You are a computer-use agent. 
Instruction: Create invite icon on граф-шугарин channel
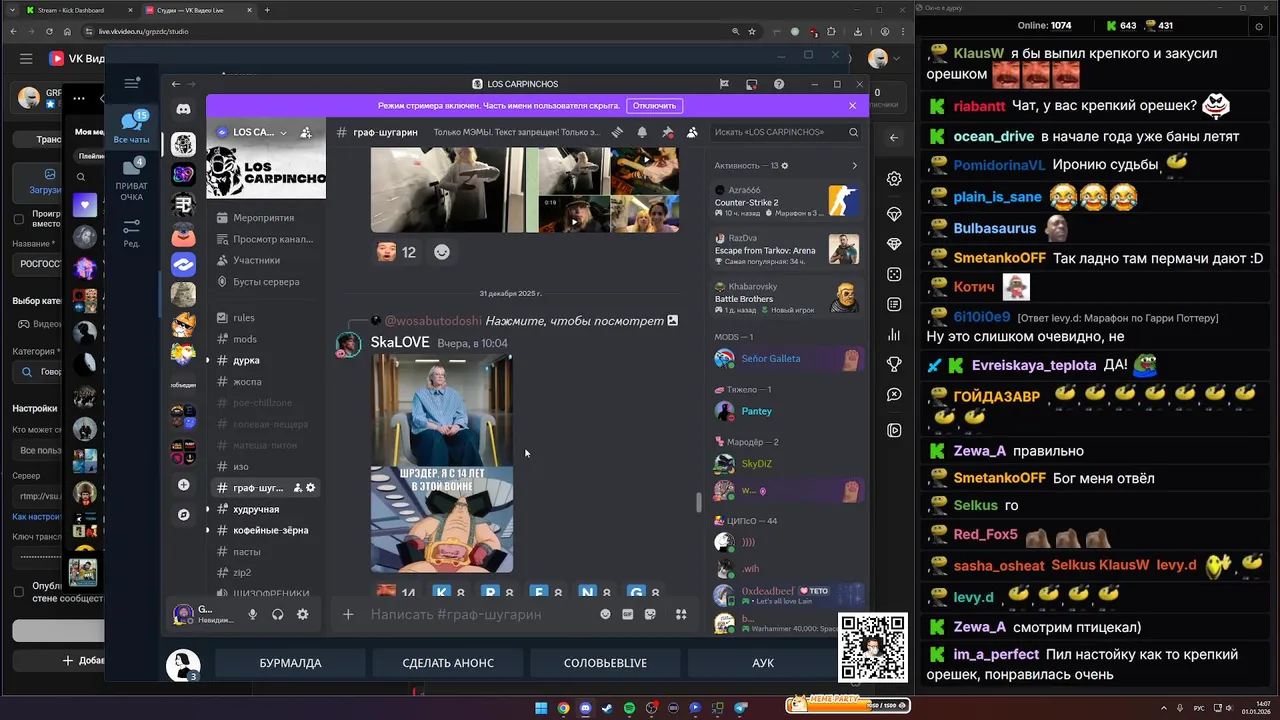(298, 488)
